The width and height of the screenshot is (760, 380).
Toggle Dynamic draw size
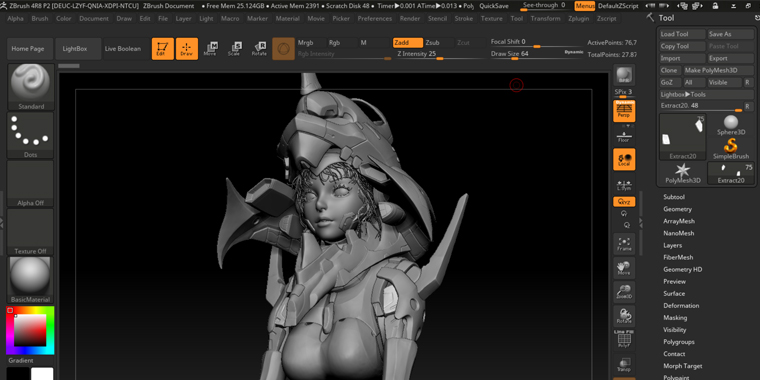pos(574,51)
